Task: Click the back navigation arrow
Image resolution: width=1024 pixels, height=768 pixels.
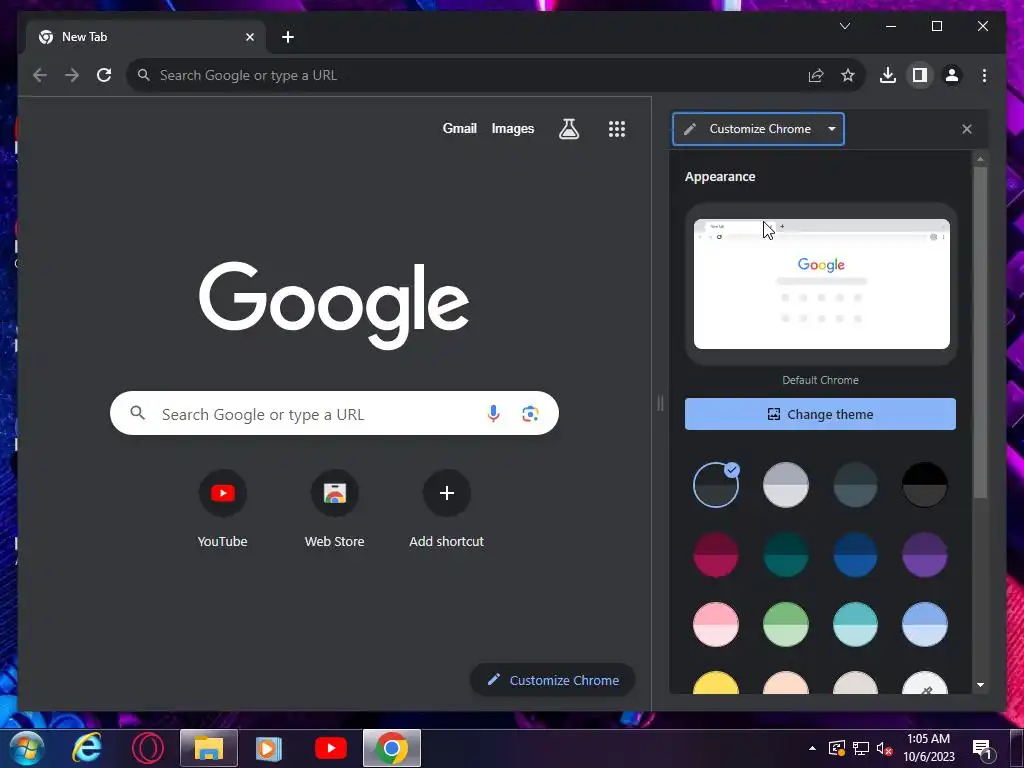Action: click(40, 75)
